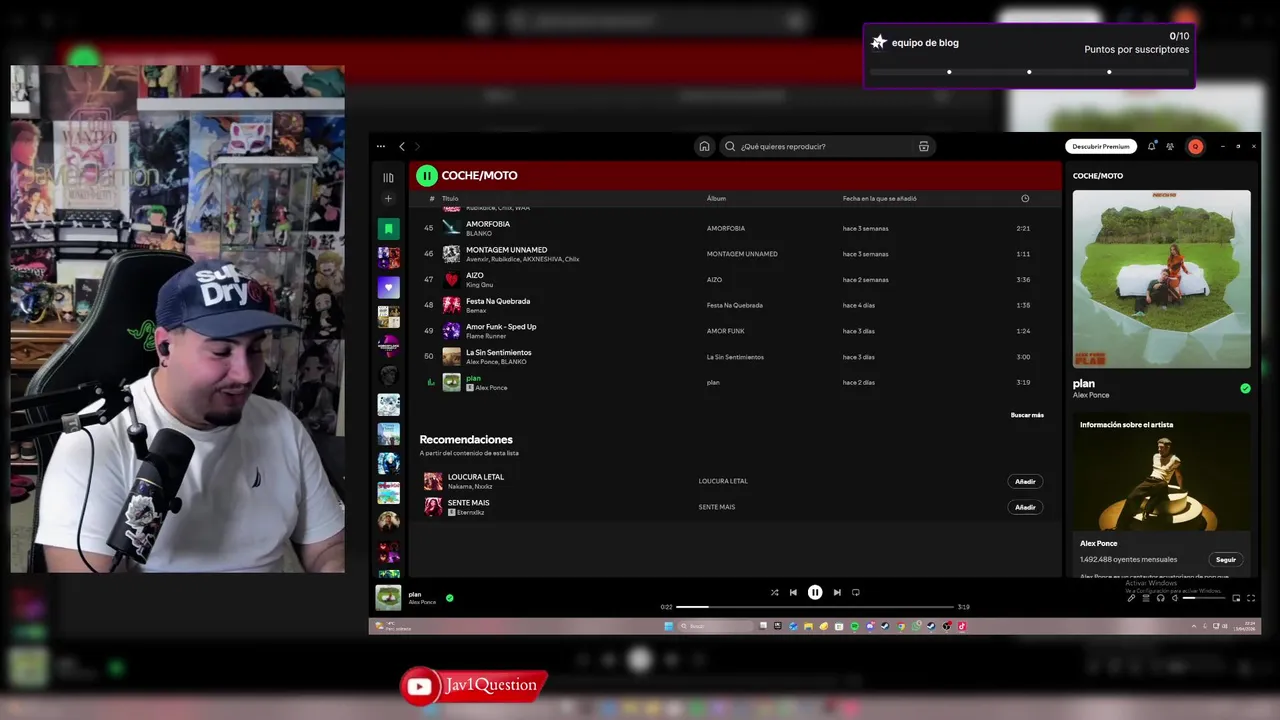Open the AMOR FUNK album link
1280x720 pixels.
point(725,331)
